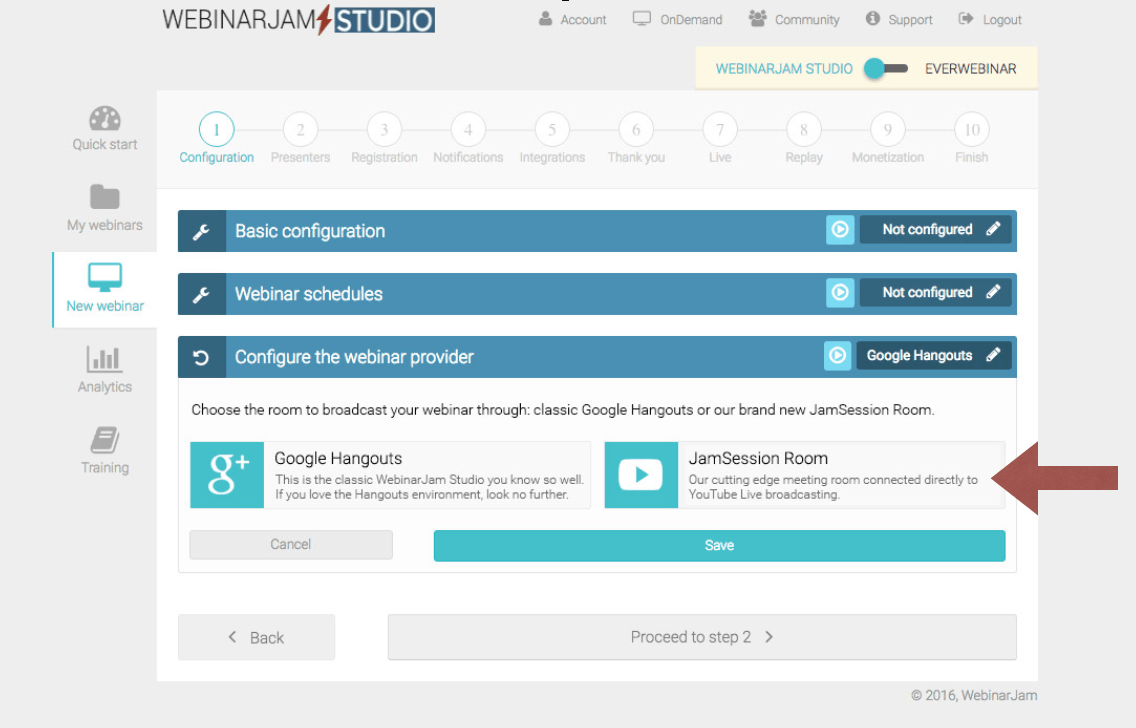The width and height of the screenshot is (1136, 728).
Task: Click the Cancel button
Action: [x=291, y=545]
